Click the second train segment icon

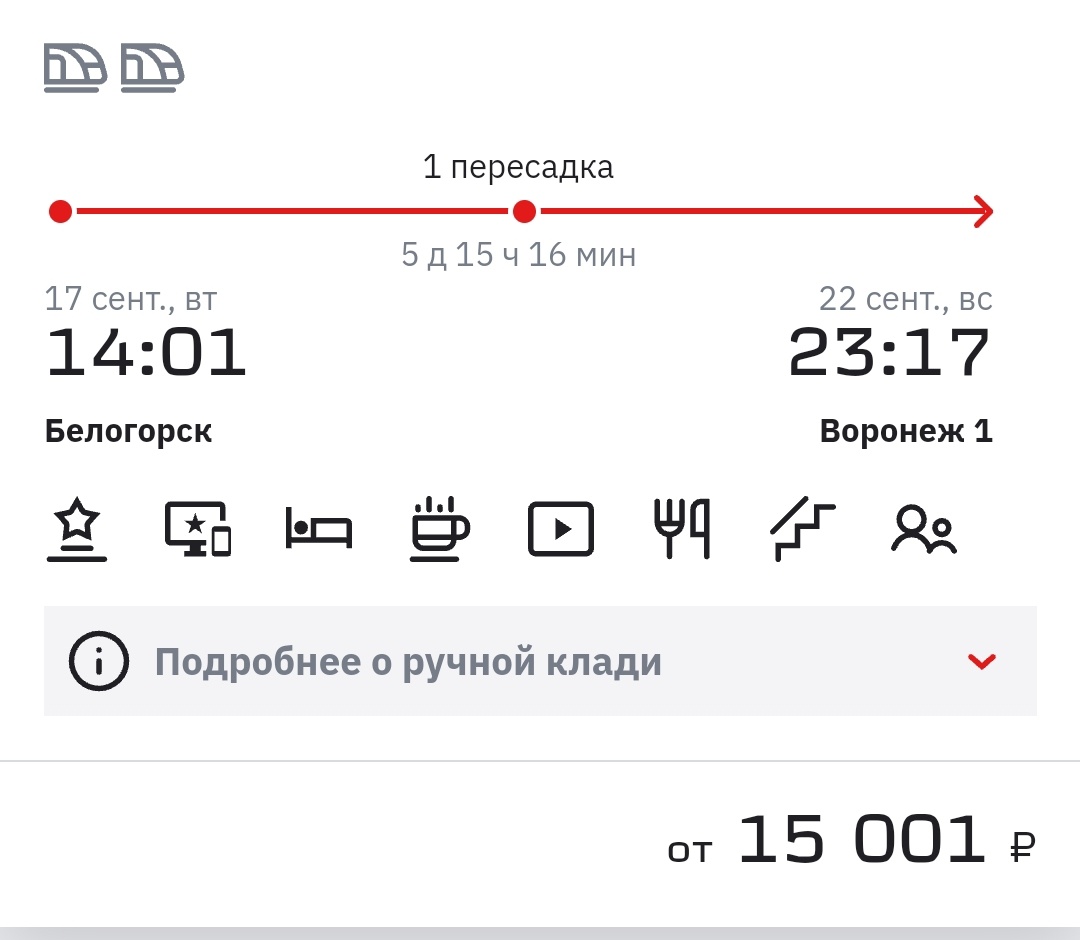tap(150, 67)
